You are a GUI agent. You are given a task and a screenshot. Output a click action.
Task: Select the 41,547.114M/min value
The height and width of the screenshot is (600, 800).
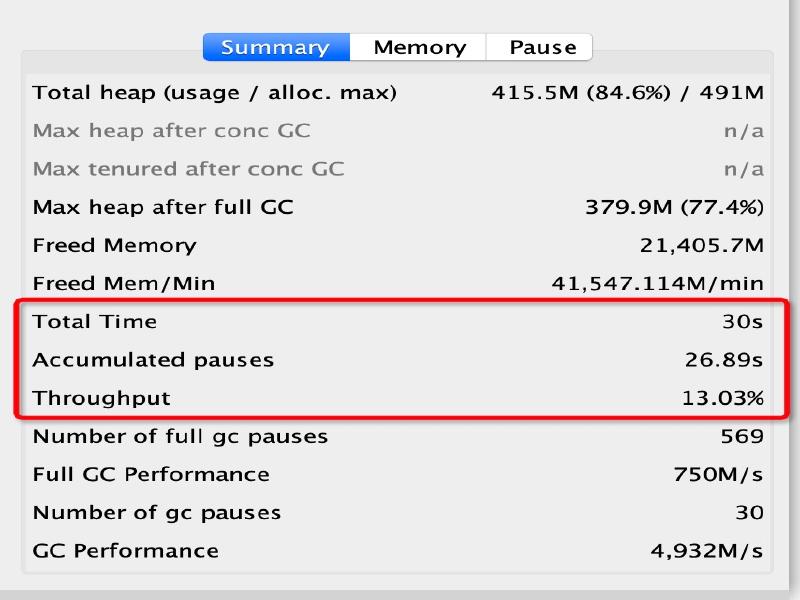click(x=657, y=283)
